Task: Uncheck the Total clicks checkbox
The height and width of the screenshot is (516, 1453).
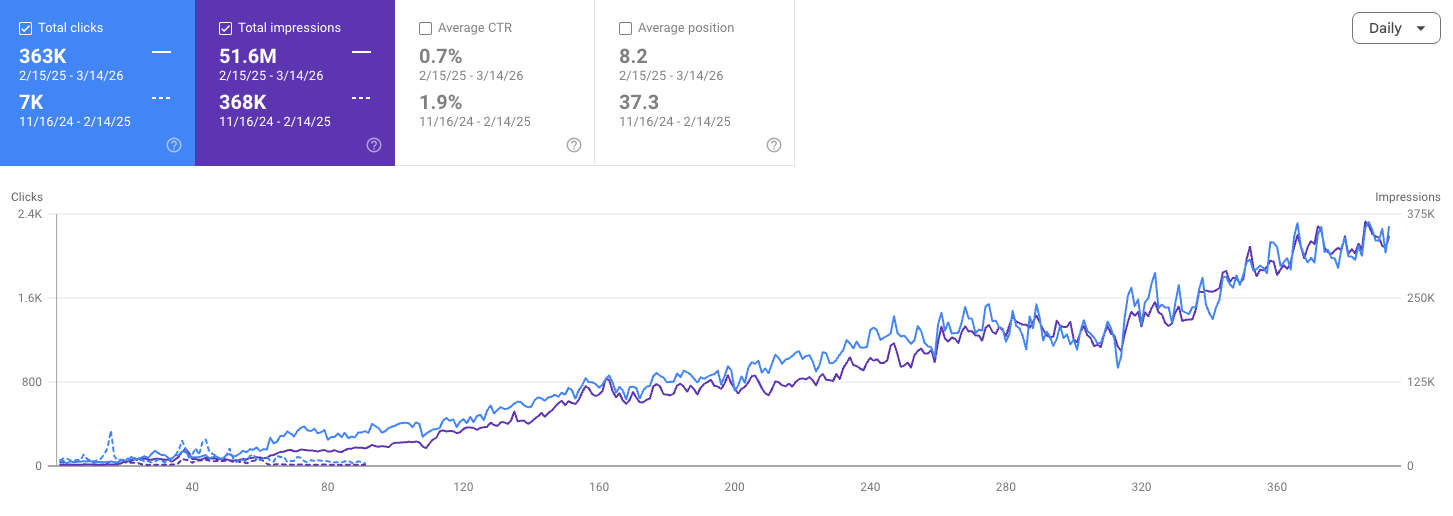Action: [x=26, y=28]
